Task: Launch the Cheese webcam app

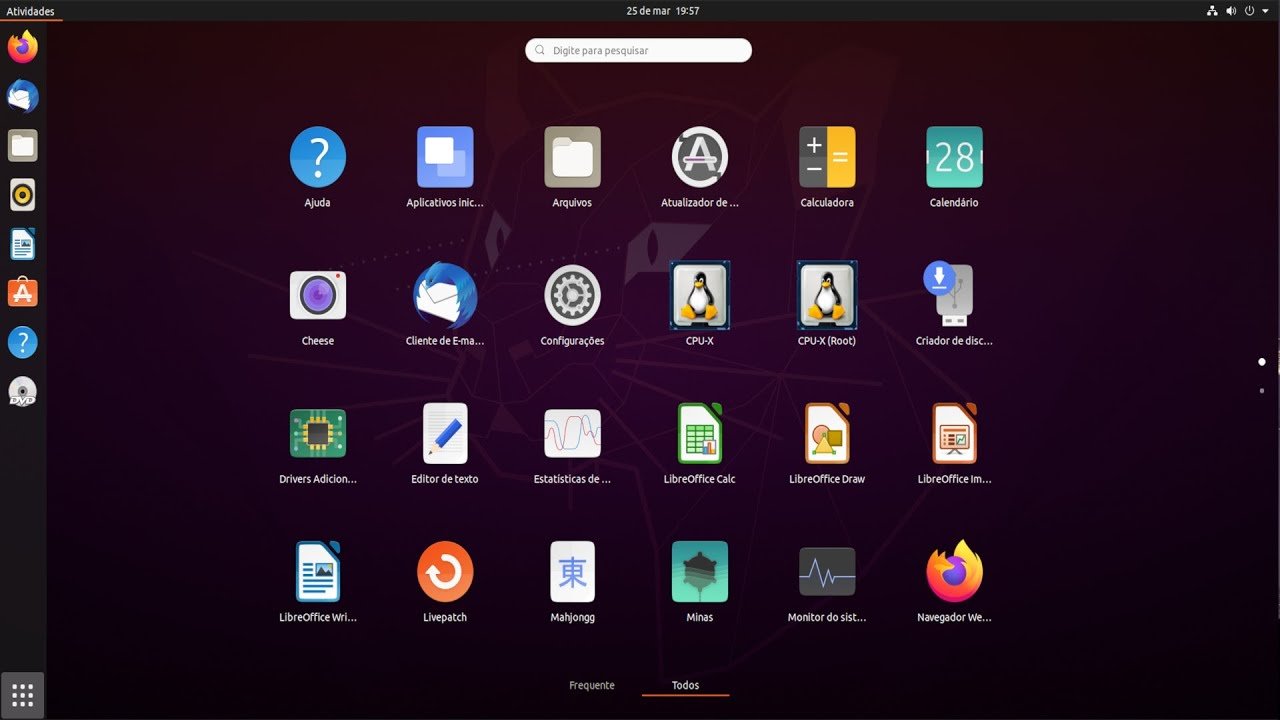Action: [318, 296]
